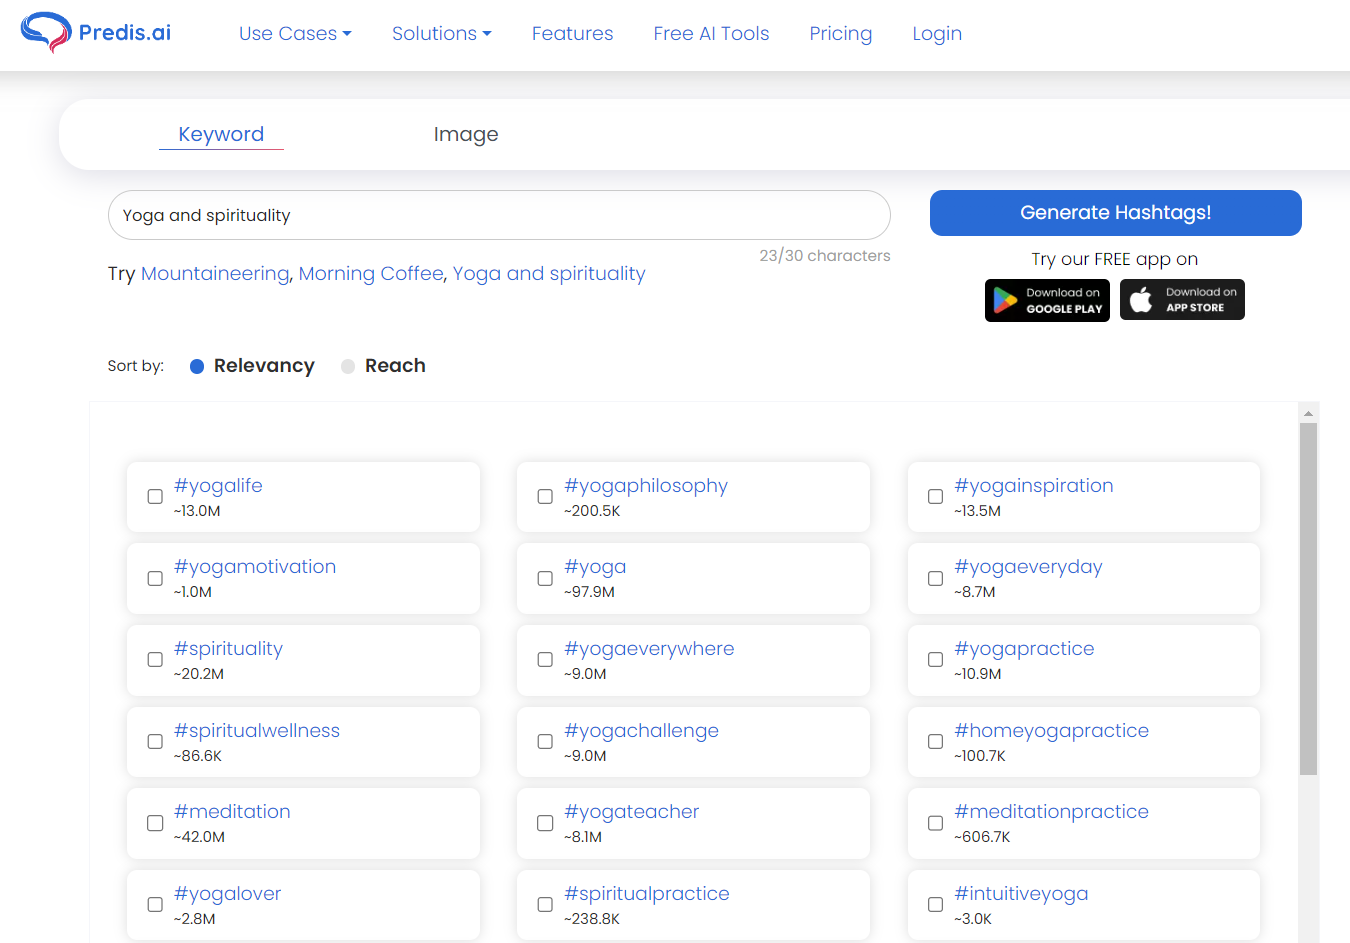This screenshot has width=1350, height=943.
Task: Open the Google Play download badge
Action: click(1047, 300)
